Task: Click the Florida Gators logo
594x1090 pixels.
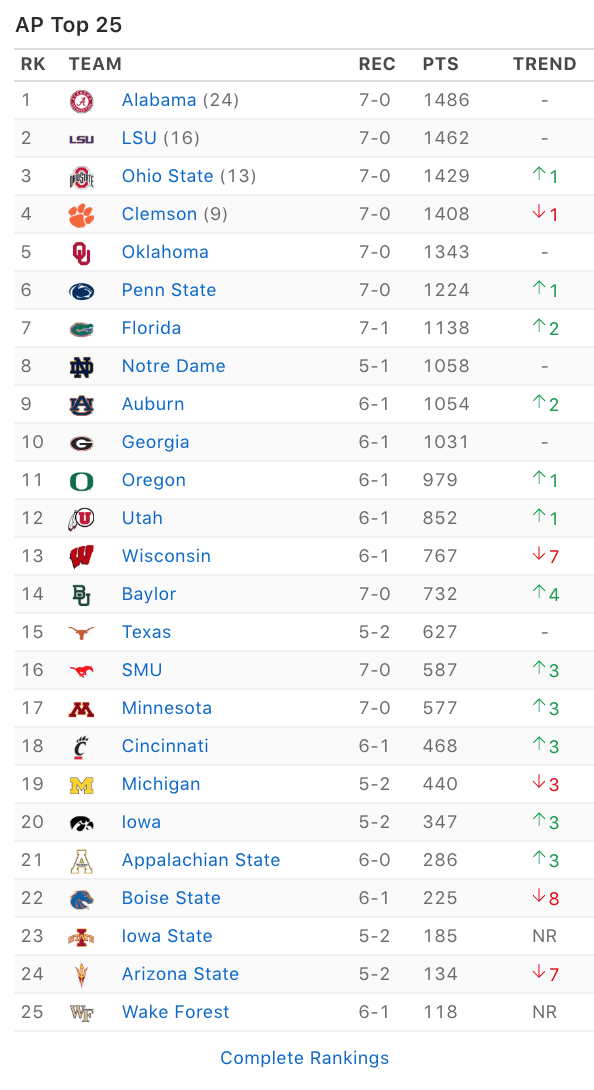Action: [x=81, y=329]
